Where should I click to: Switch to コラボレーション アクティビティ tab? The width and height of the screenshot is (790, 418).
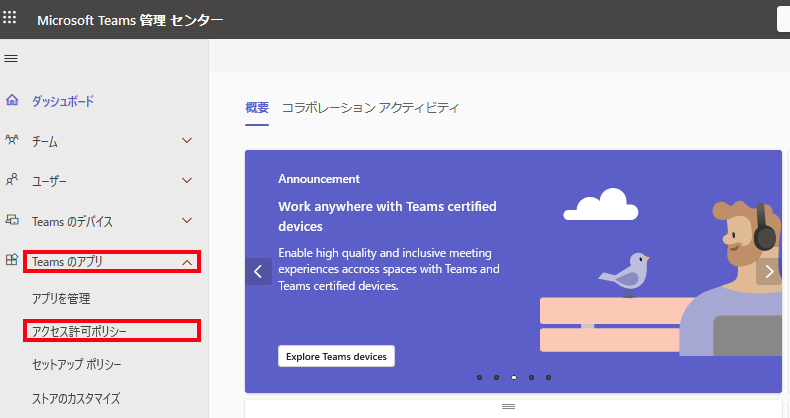click(x=370, y=108)
